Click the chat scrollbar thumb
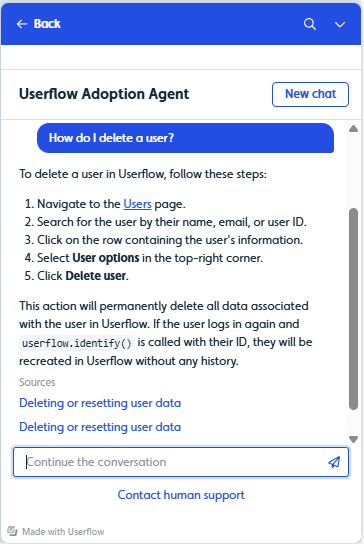This screenshot has width=364, height=544. click(x=353, y=309)
